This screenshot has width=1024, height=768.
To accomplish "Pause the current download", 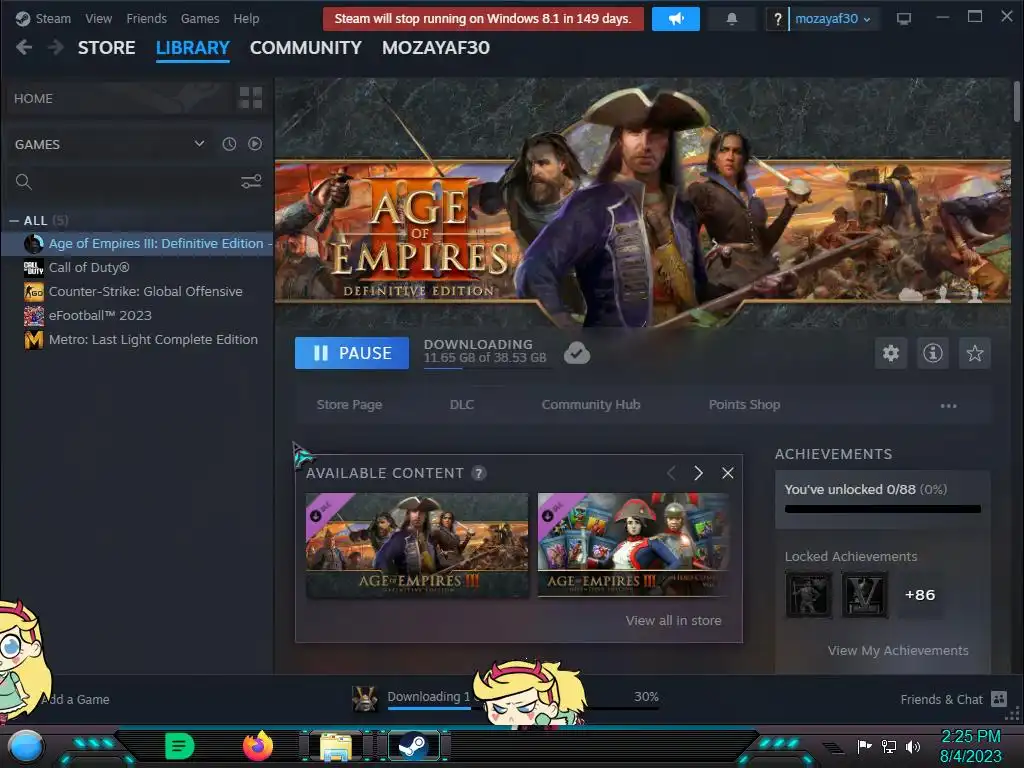I will pyautogui.click(x=352, y=353).
